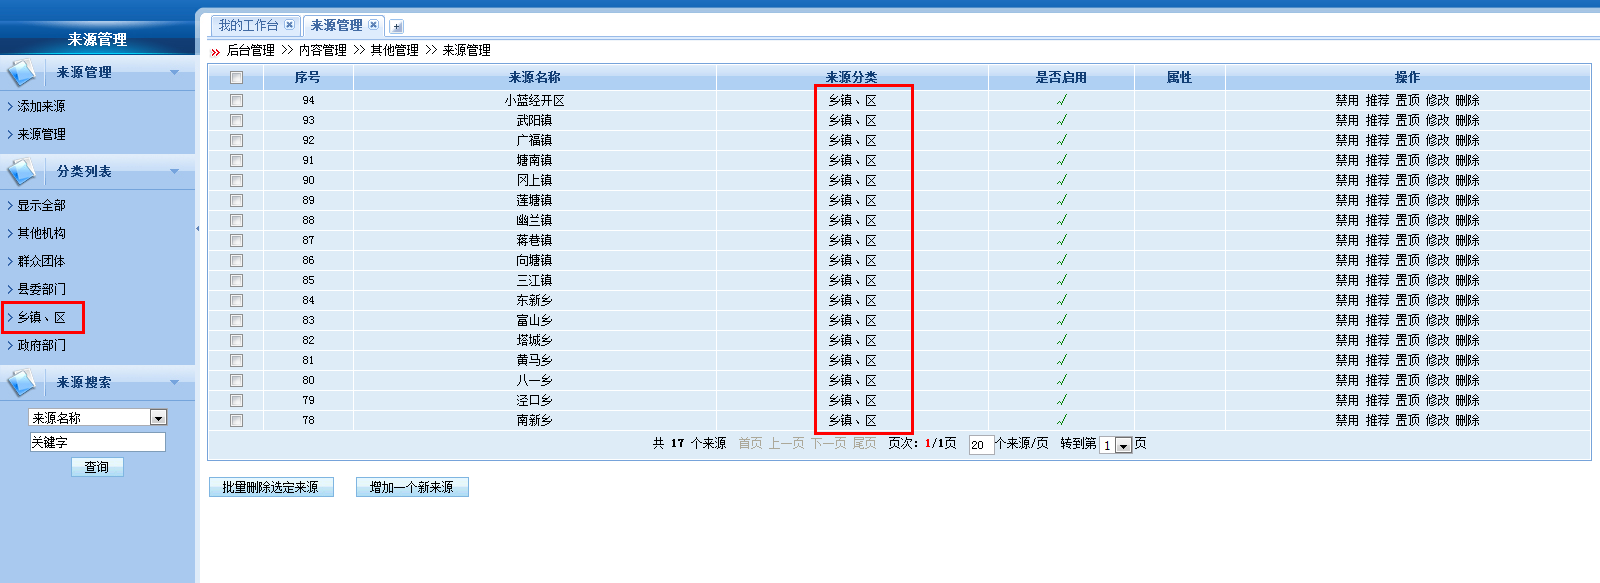This screenshot has width=1600, height=583.
Task: Close the 来源管理 tab with its X icon
Action: click(x=374, y=25)
